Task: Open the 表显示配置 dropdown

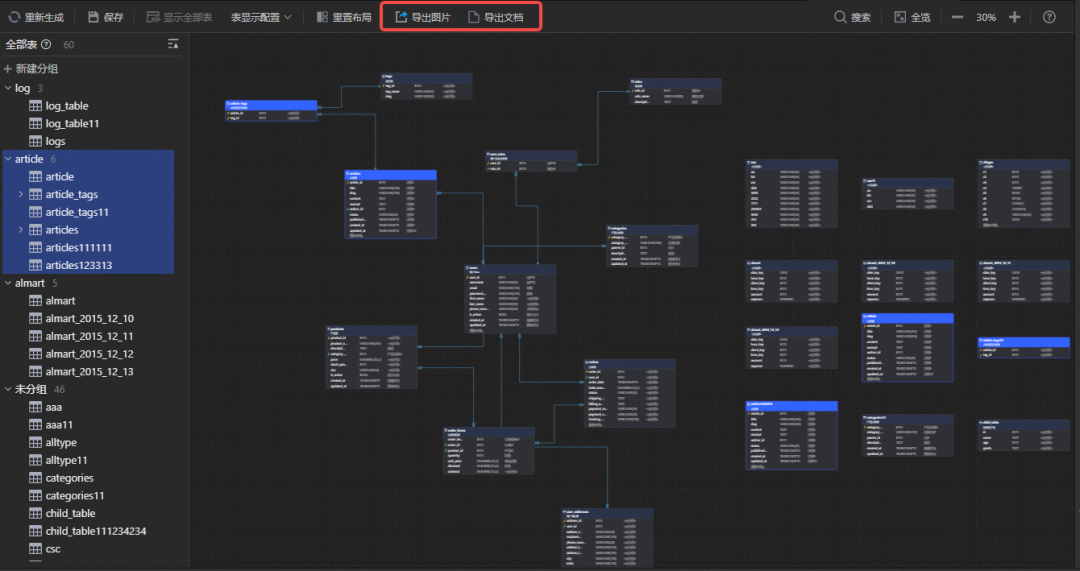Action: [261, 17]
